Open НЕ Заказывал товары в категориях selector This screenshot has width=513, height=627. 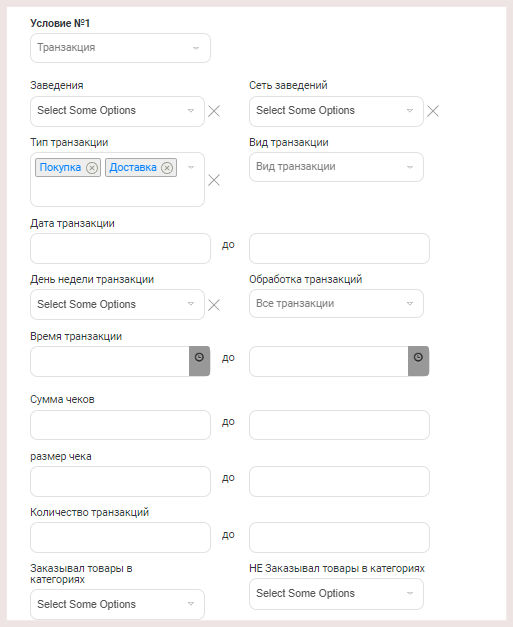coord(336,594)
